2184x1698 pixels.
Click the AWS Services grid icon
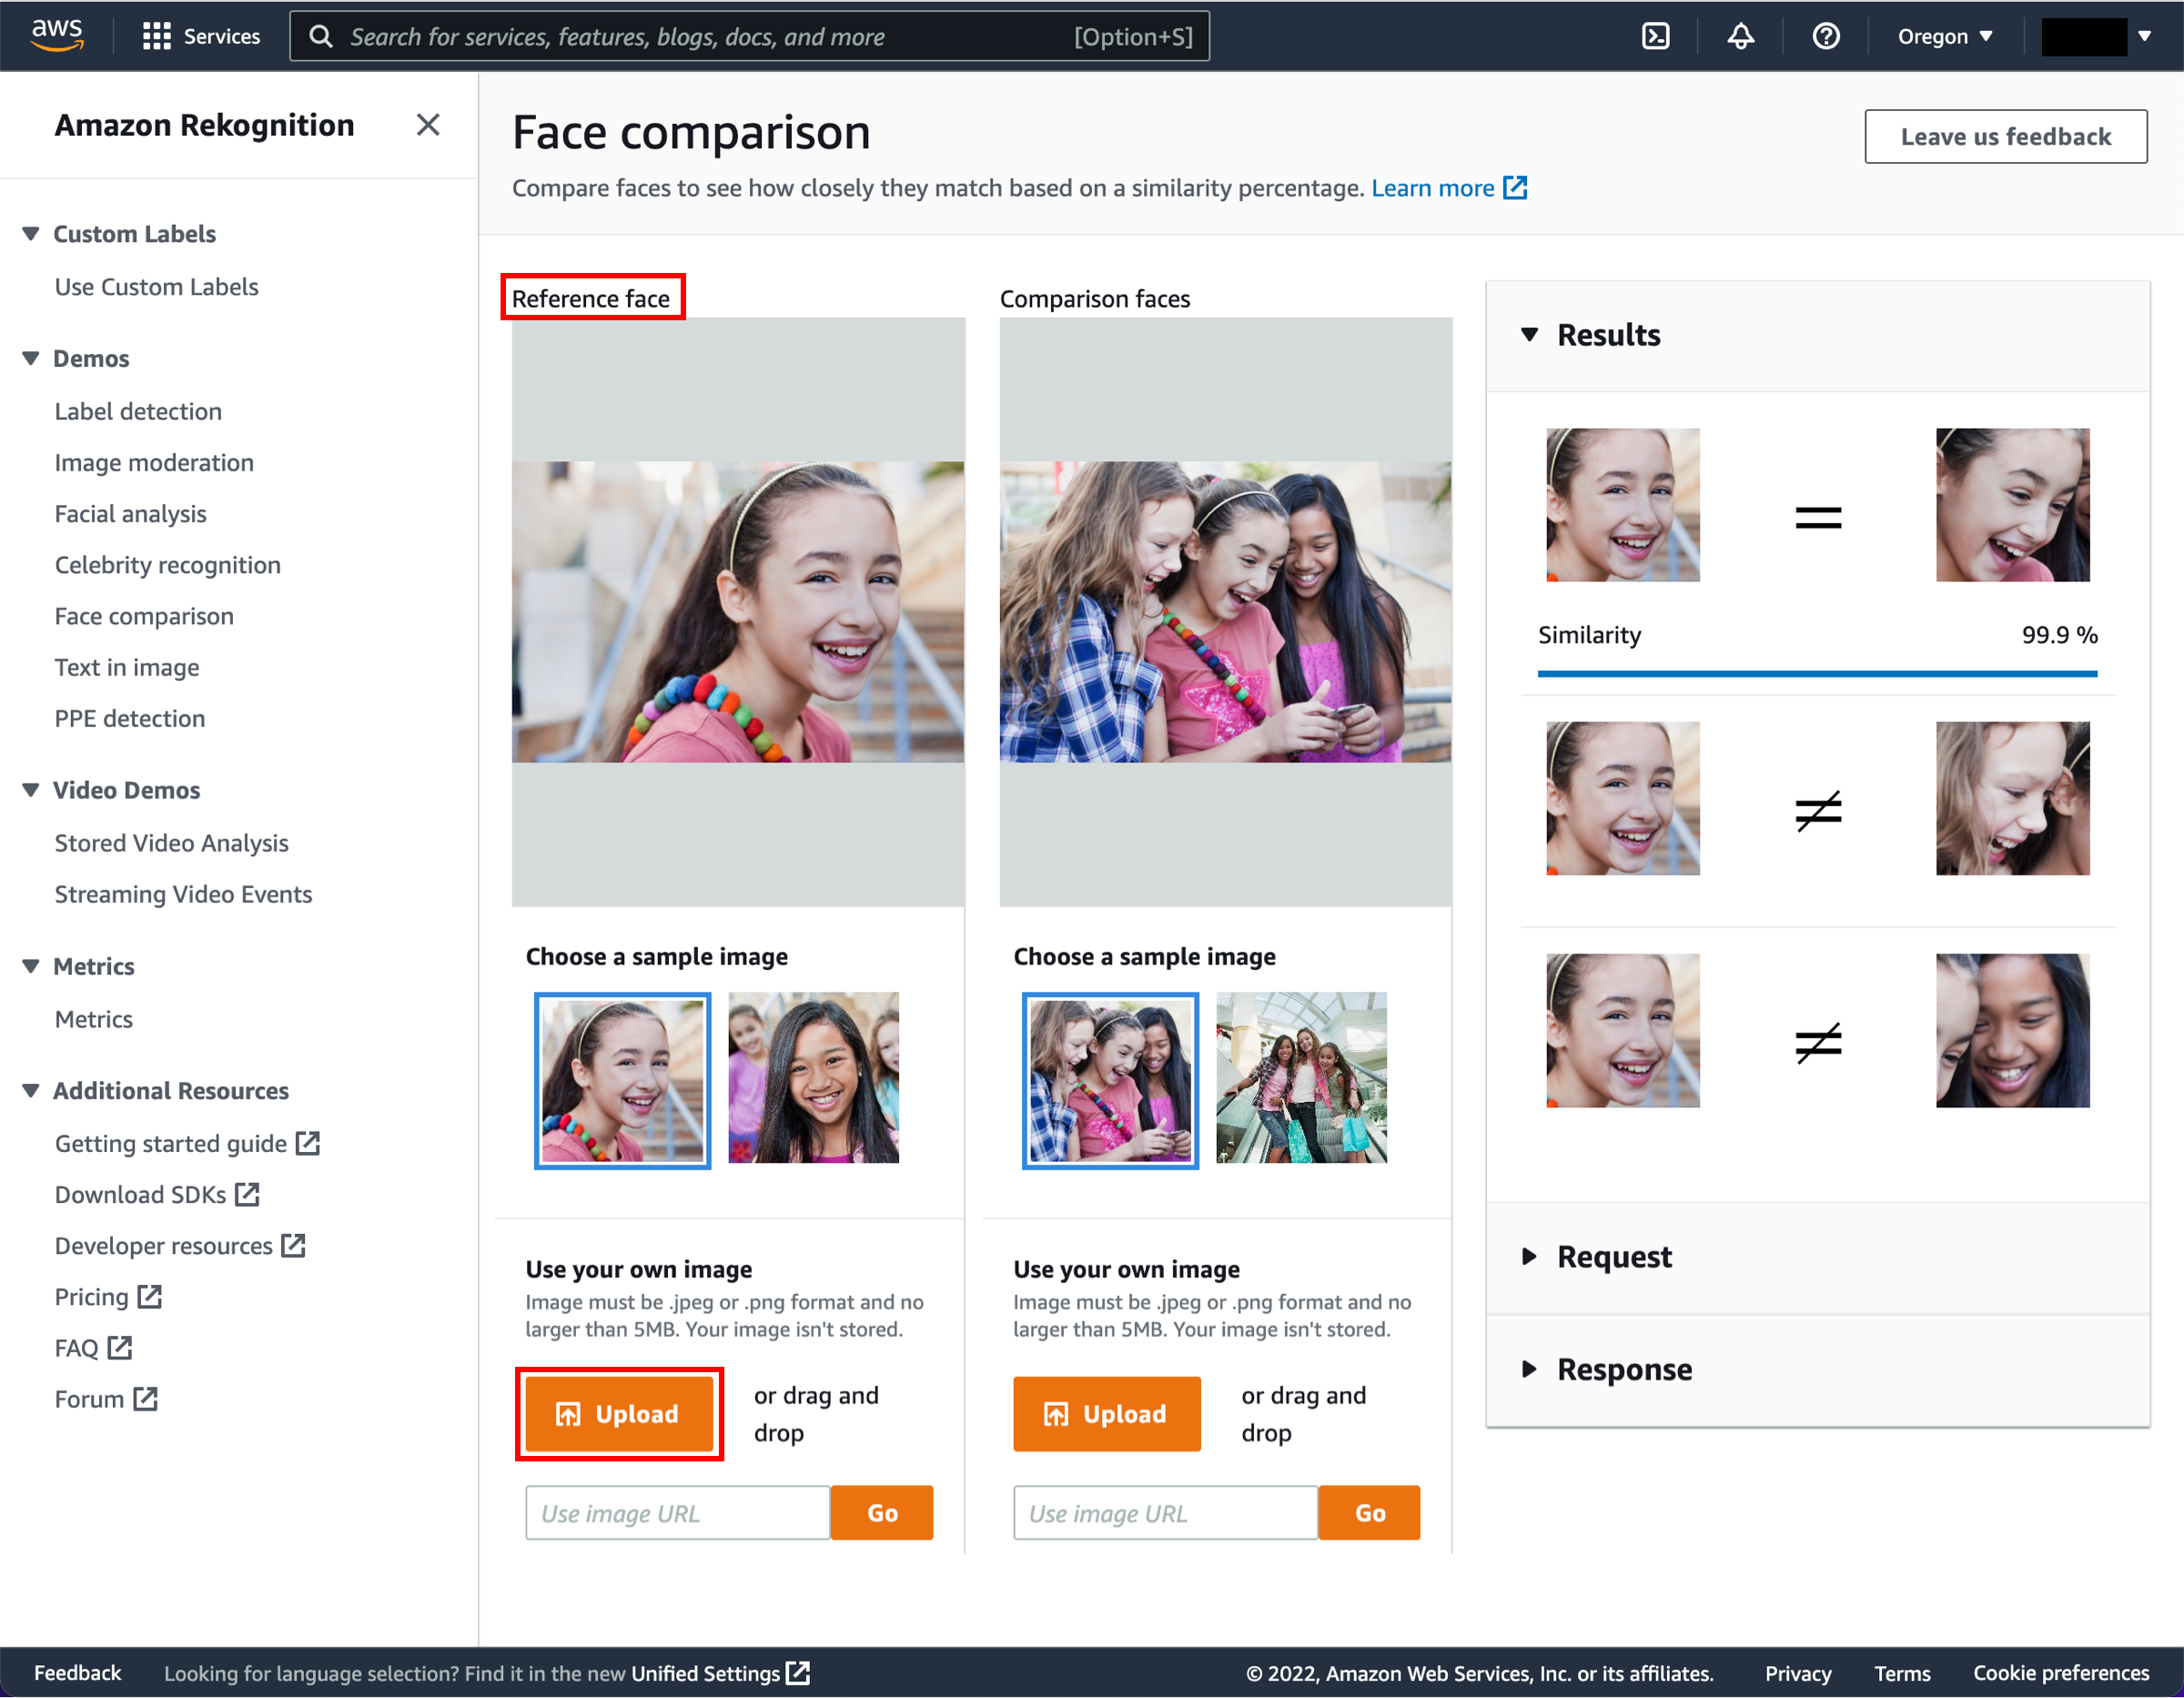154,35
